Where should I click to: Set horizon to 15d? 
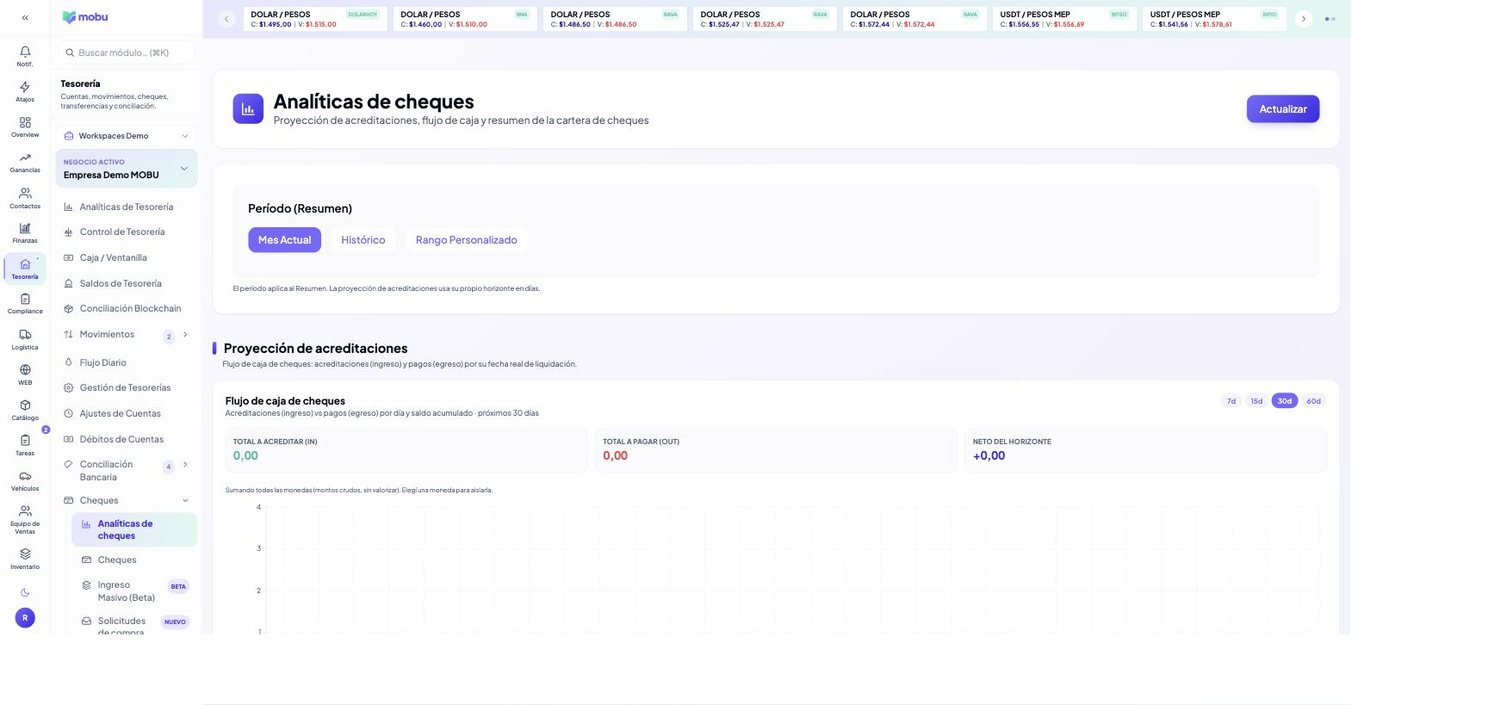click(x=1256, y=401)
